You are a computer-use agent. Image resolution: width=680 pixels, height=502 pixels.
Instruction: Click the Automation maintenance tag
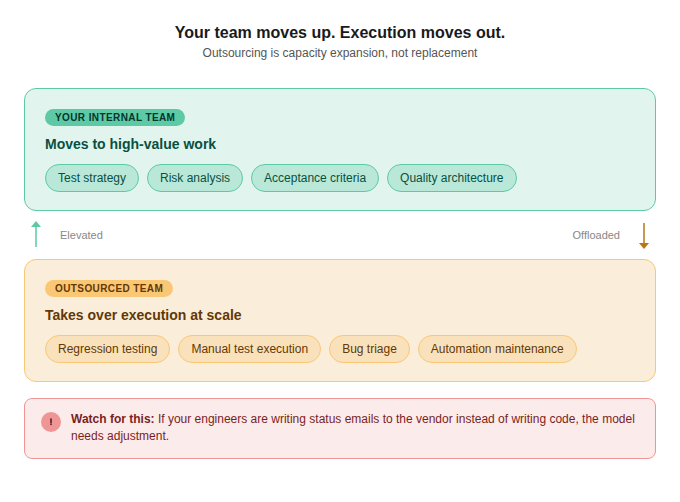(x=497, y=349)
